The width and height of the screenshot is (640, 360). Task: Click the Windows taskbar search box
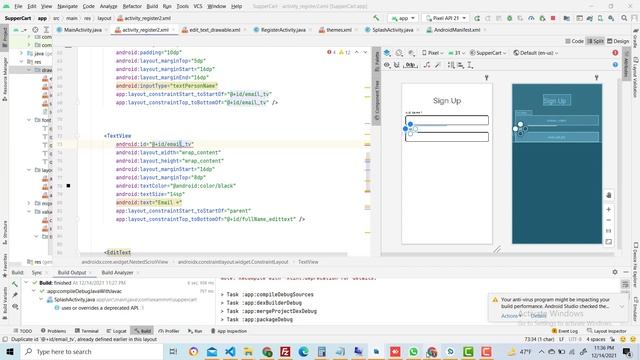[91, 351]
